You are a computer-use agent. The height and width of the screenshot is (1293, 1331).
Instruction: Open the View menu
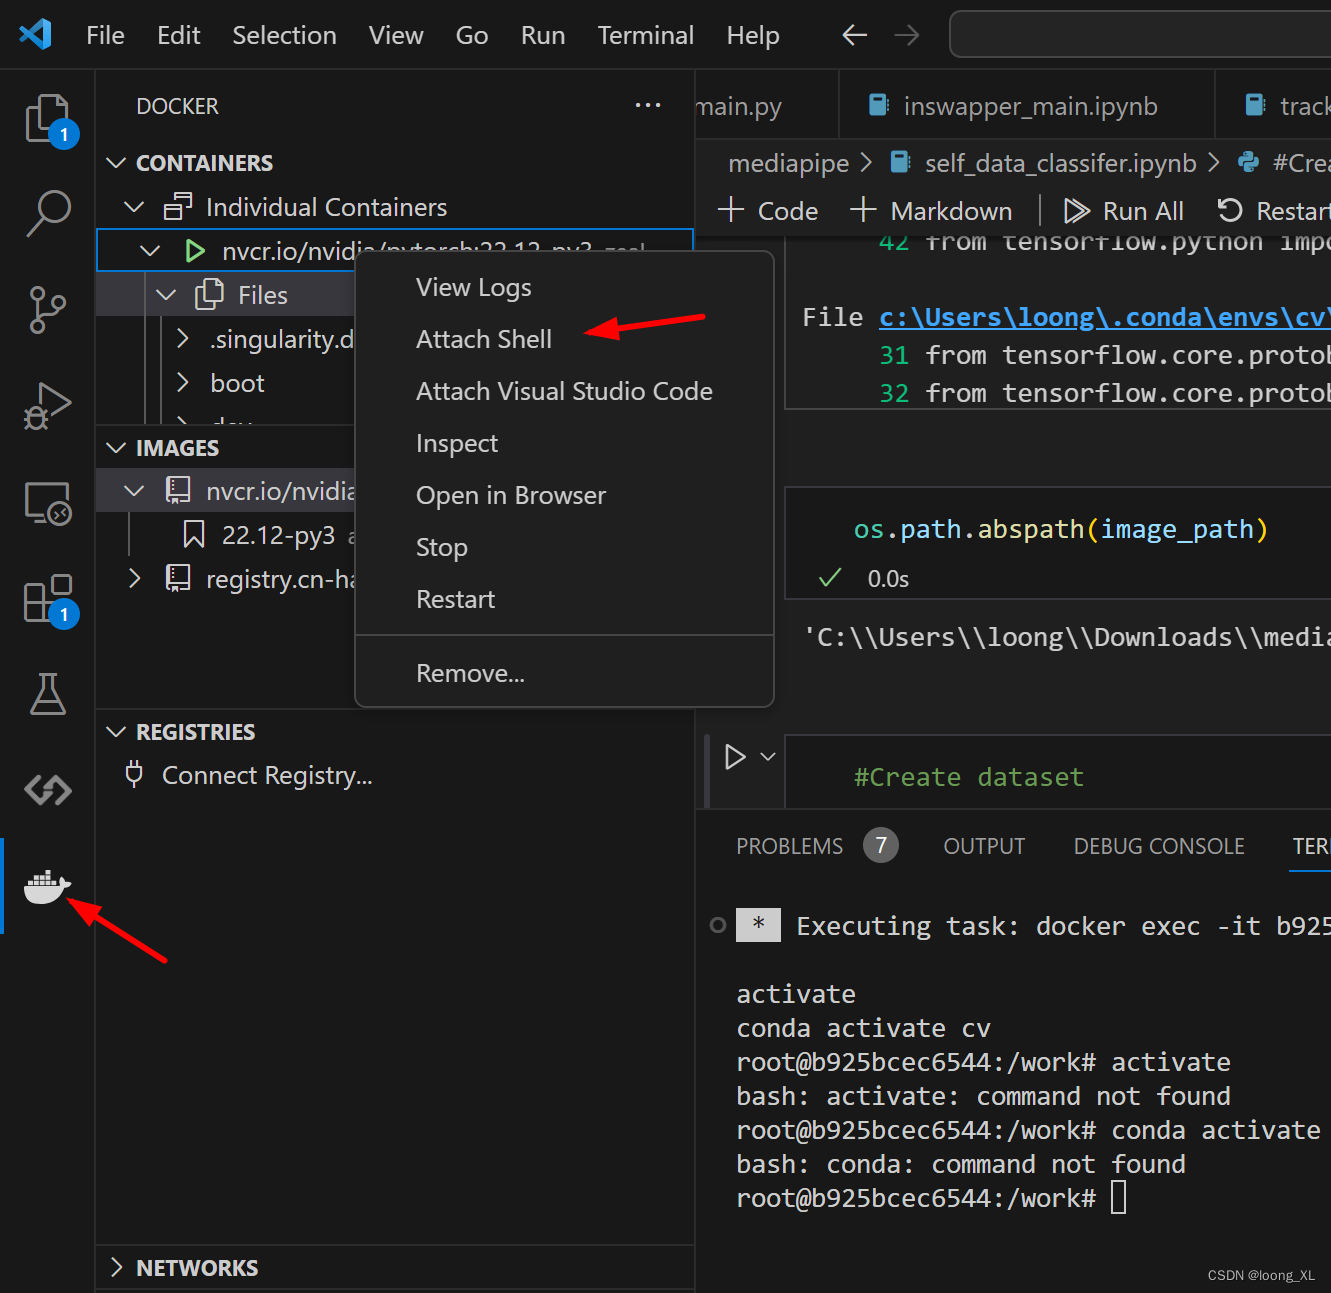[x=396, y=35]
